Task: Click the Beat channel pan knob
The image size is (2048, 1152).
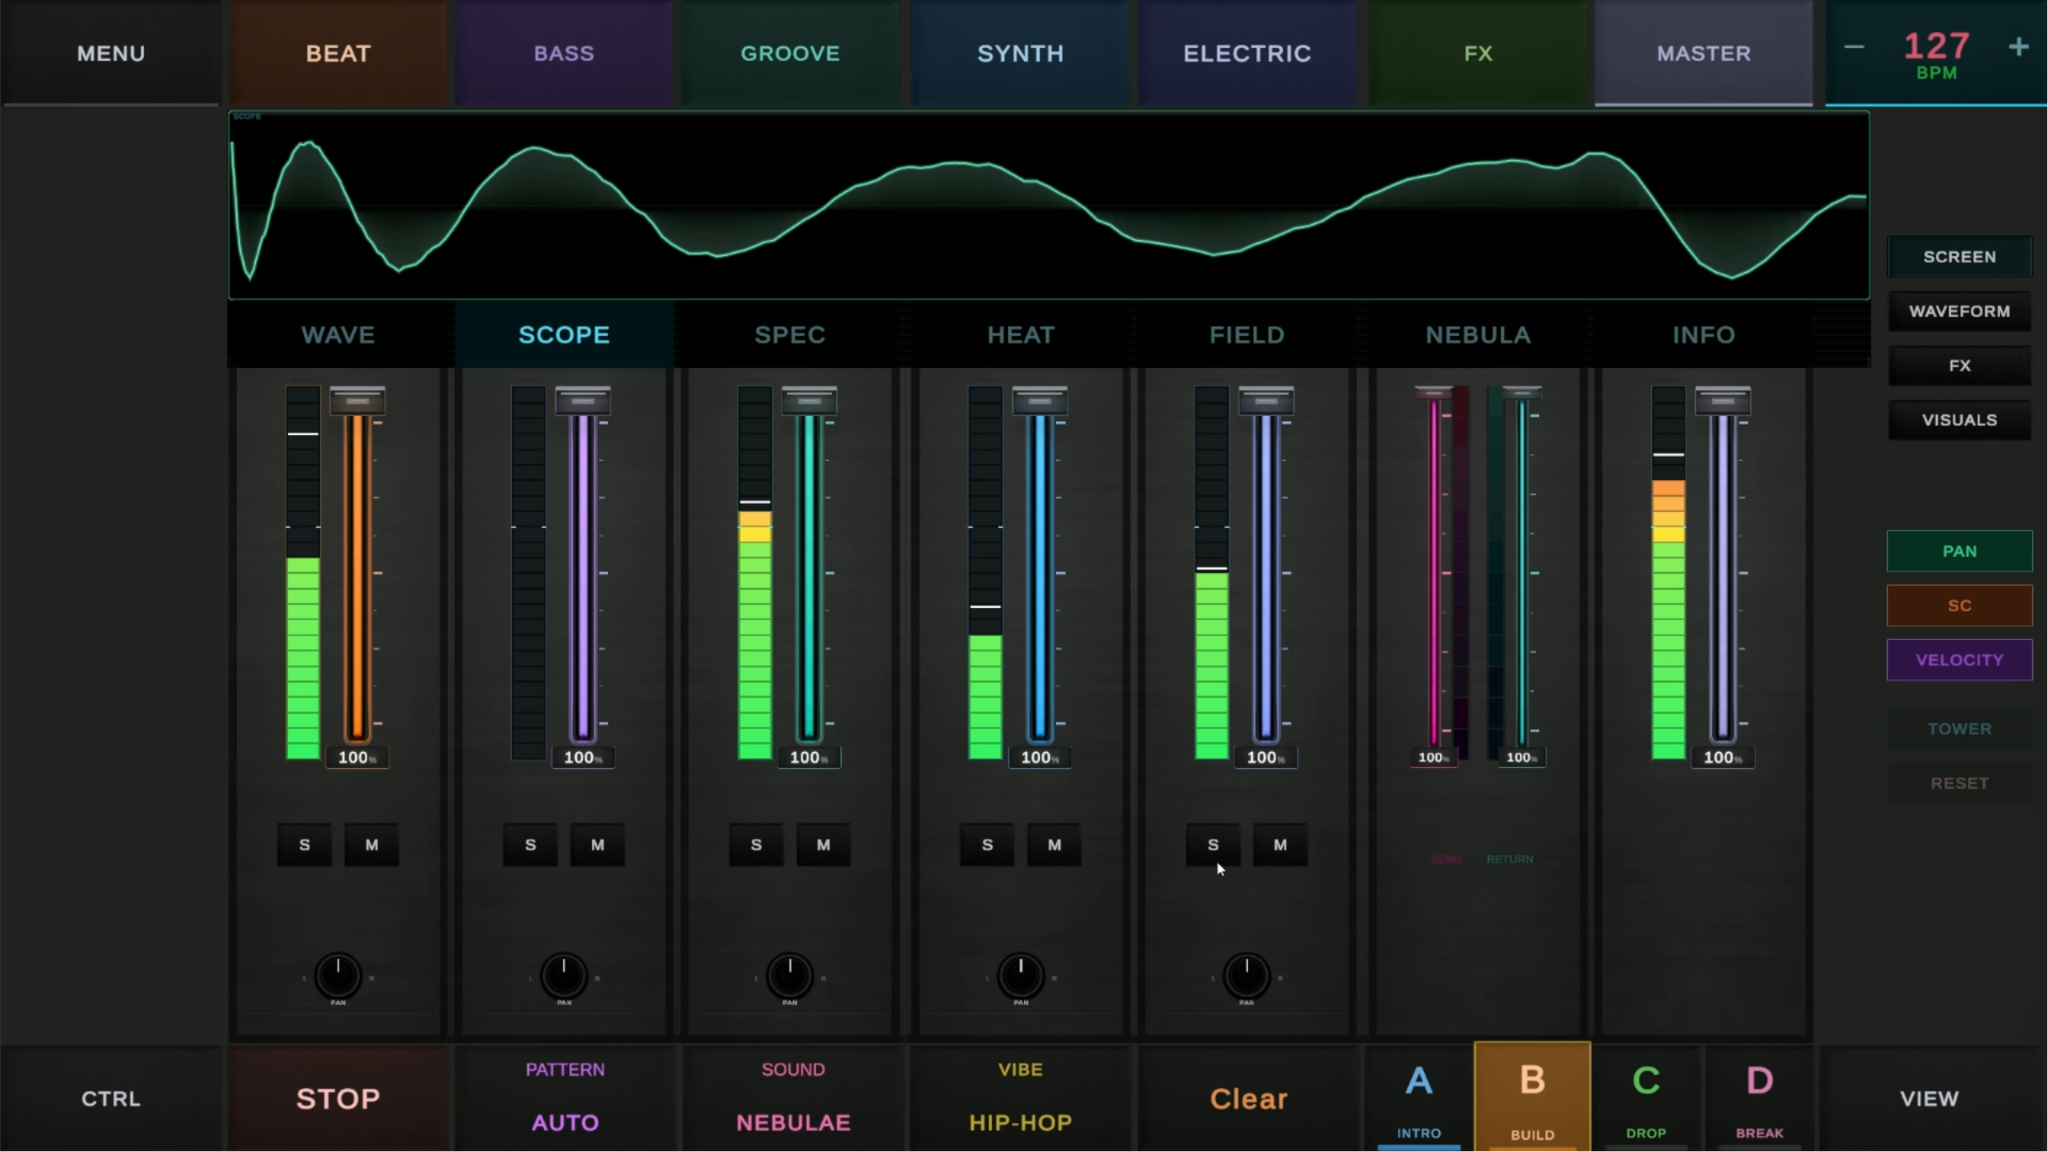Action: (338, 975)
